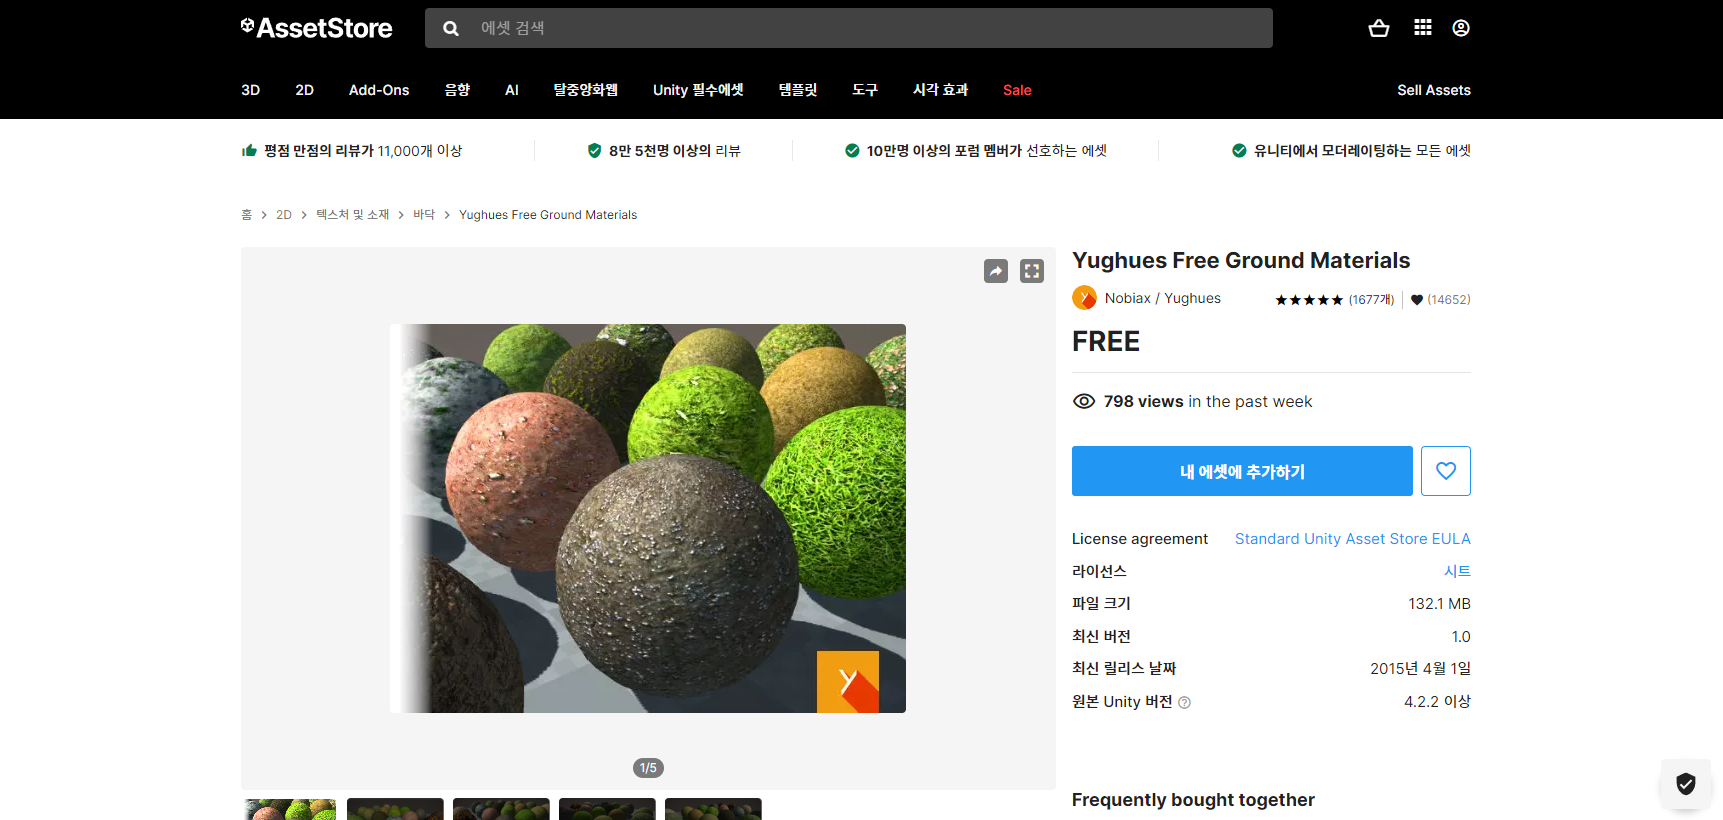Viewport: 1723px width, 820px height.
Task: Click the 8만 5천명 이상의 리뷰 text
Action: tap(675, 150)
